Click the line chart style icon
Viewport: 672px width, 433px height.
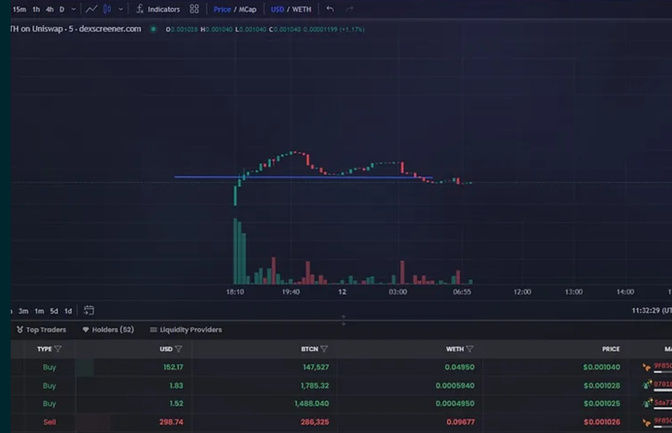point(92,9)
